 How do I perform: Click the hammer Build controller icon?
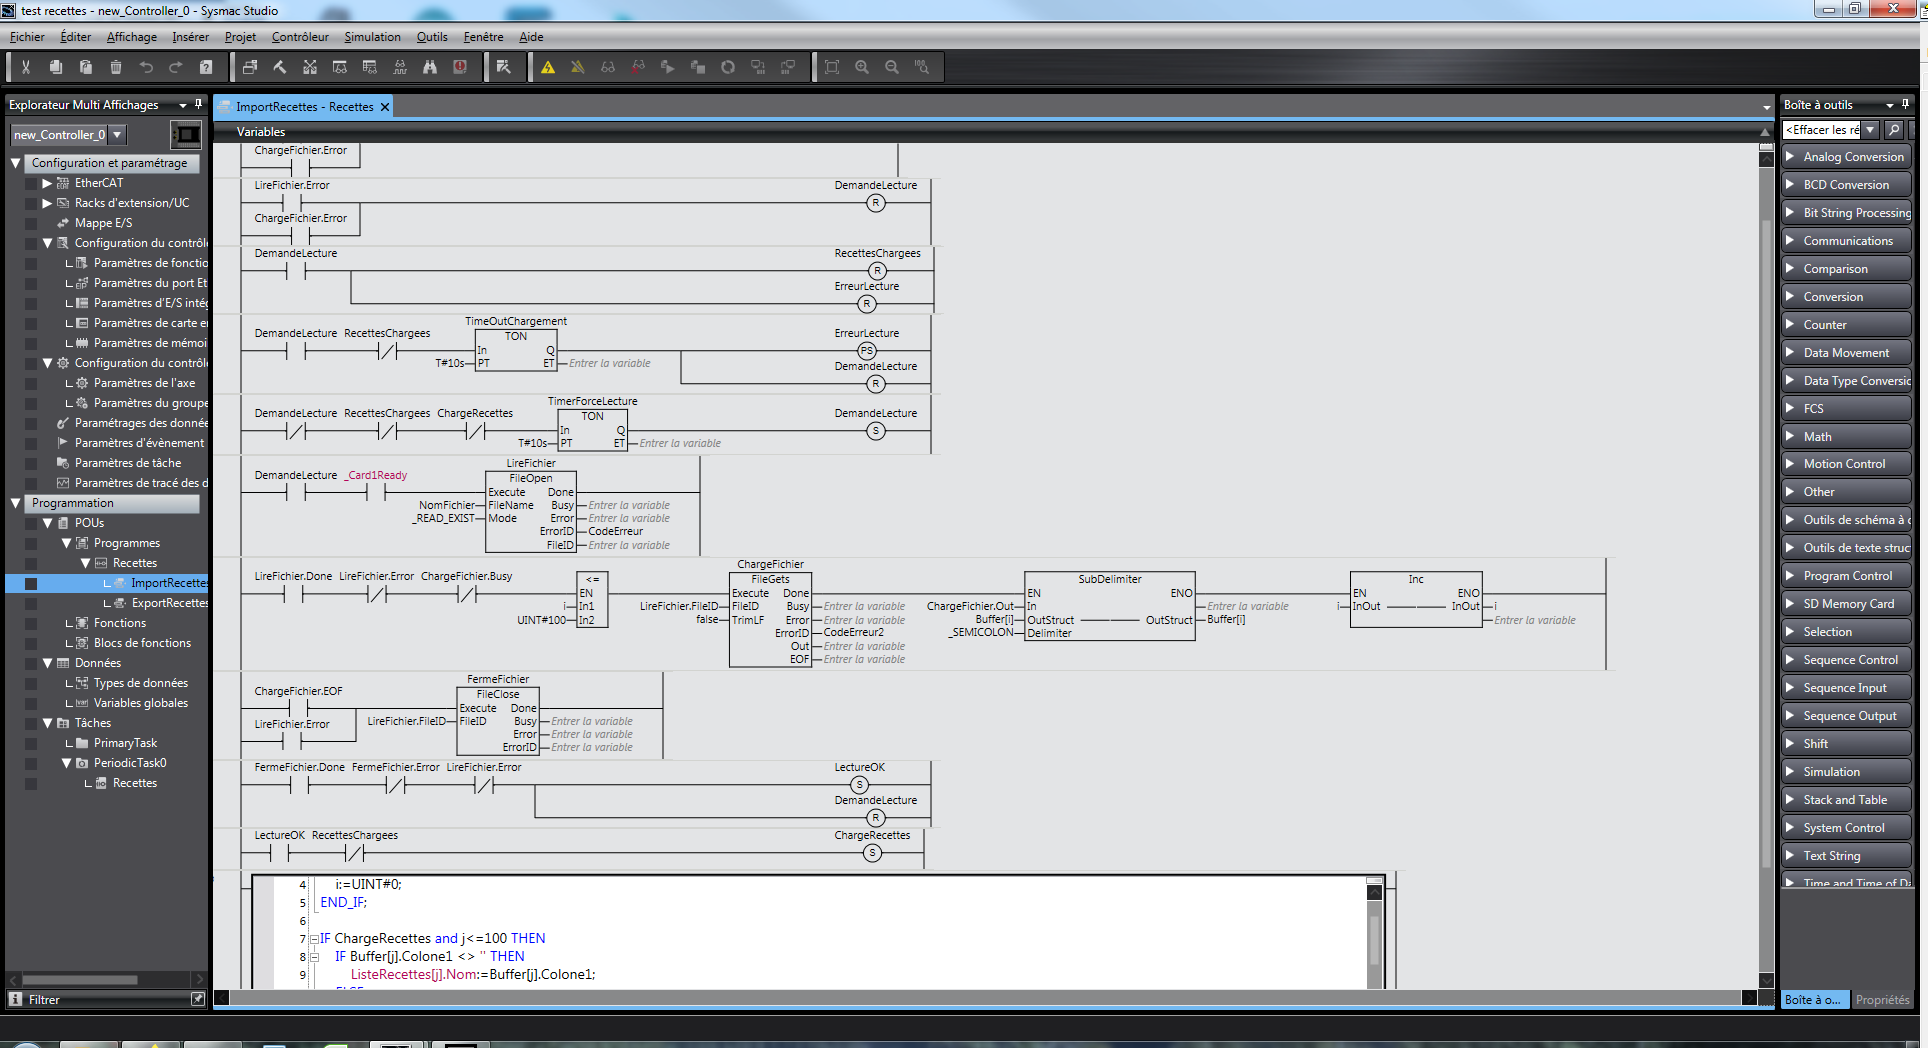[x=280, y=67]
